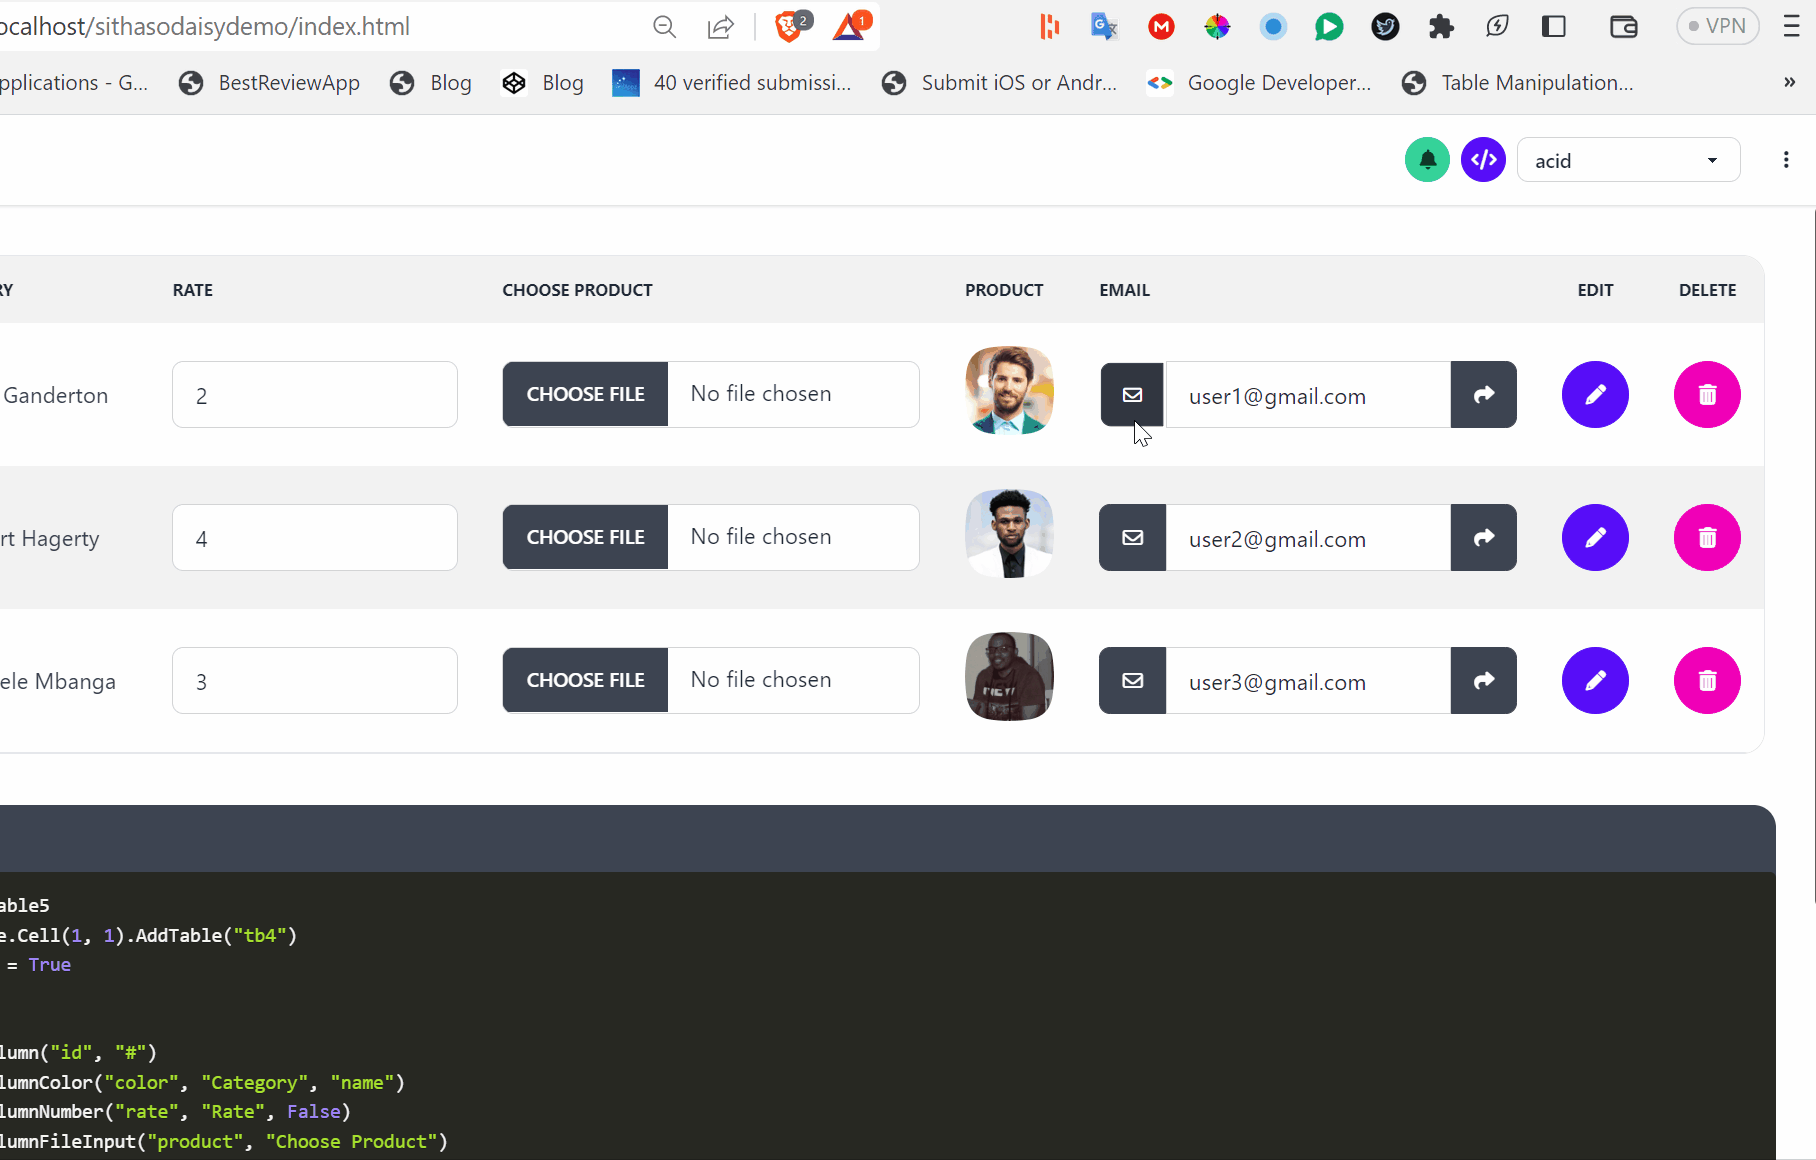Click the send arrow beside user2@gmail.com
This screenshot has height=1160, width=1816.
1483,537
